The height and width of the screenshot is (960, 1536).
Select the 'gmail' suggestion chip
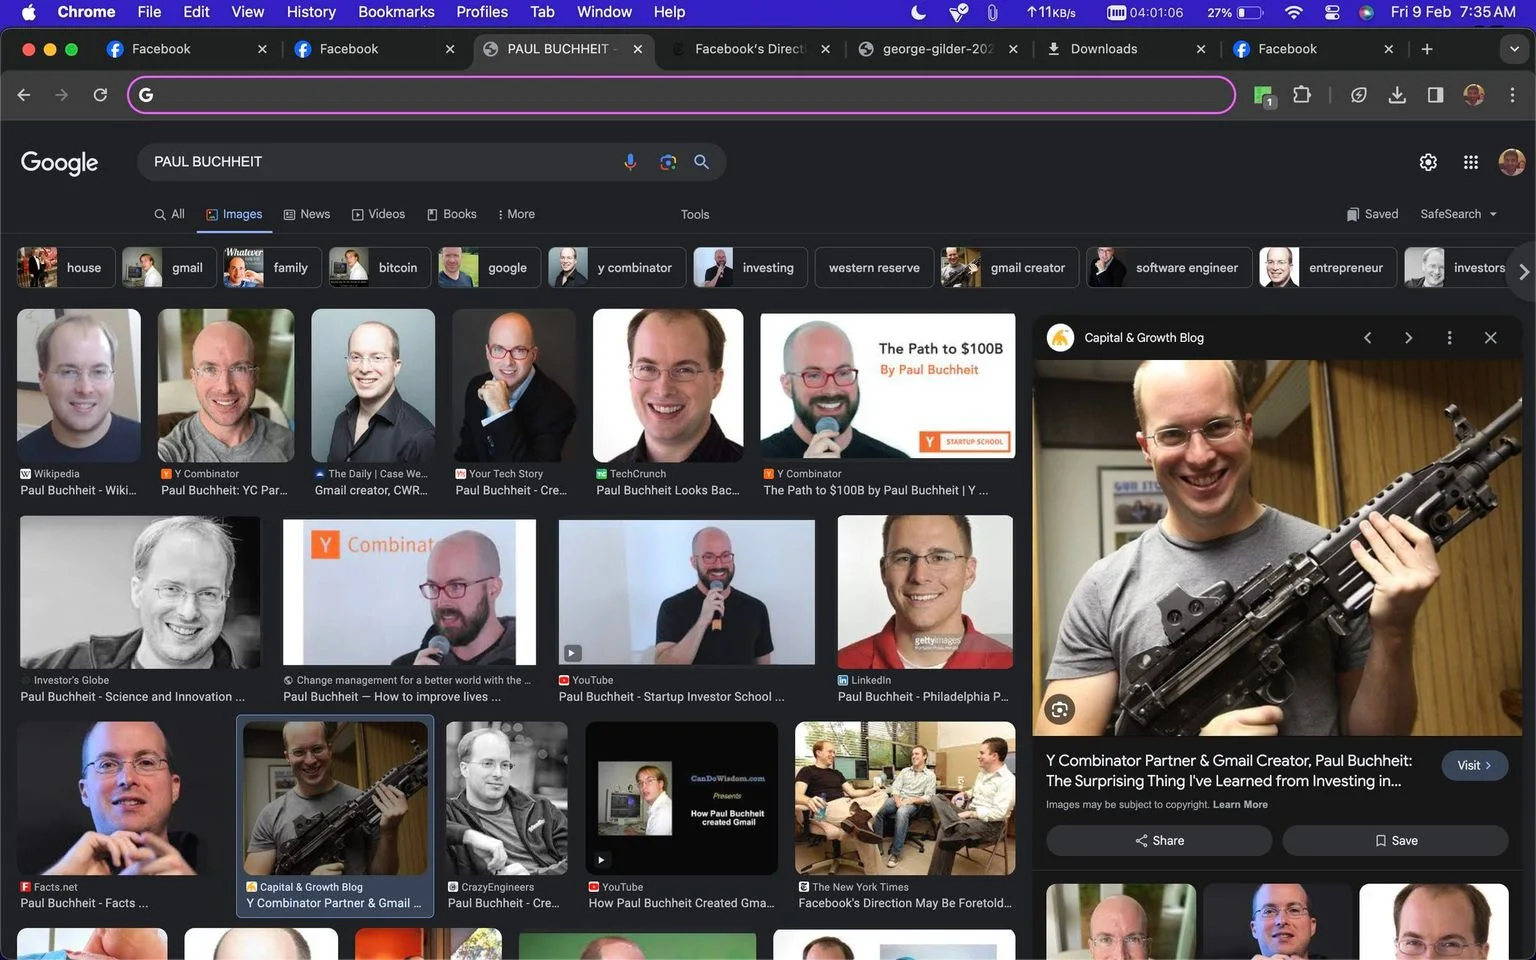coord(169,268)
